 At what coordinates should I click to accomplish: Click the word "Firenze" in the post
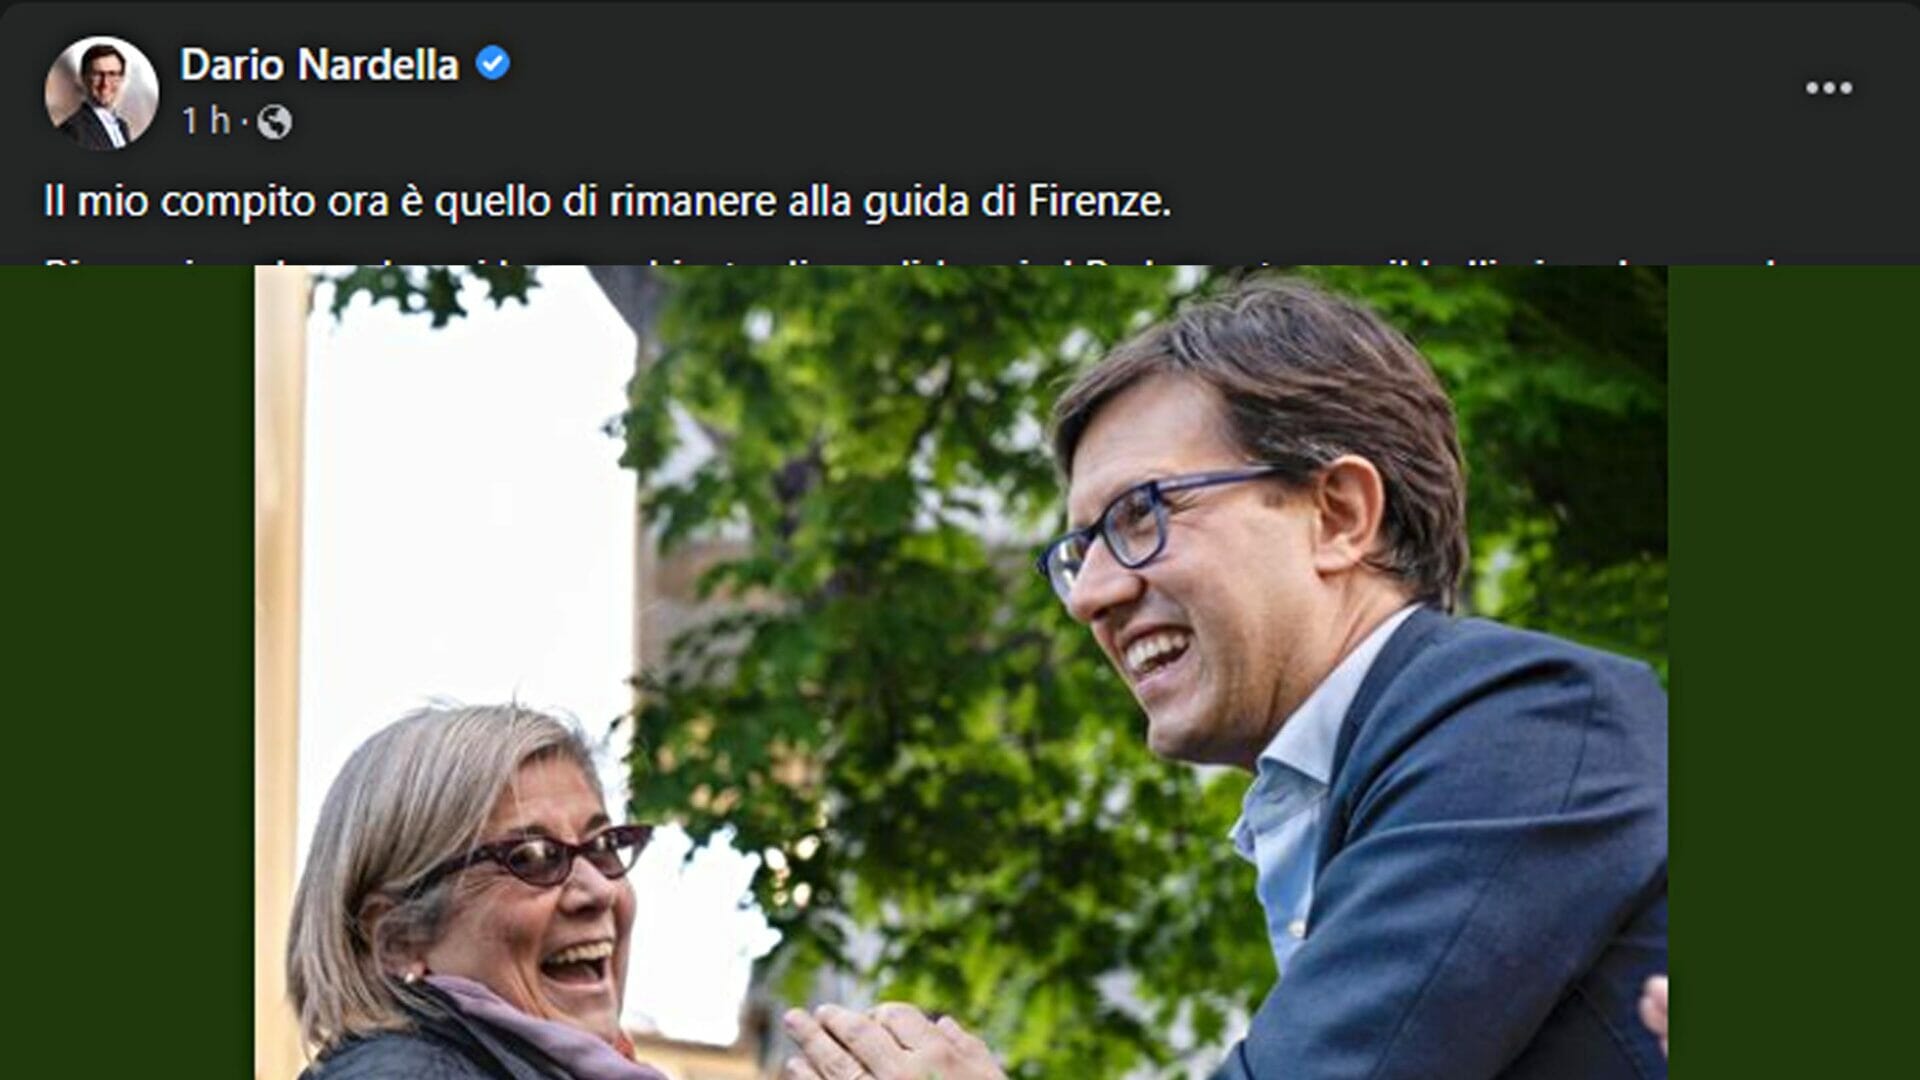1099,201
